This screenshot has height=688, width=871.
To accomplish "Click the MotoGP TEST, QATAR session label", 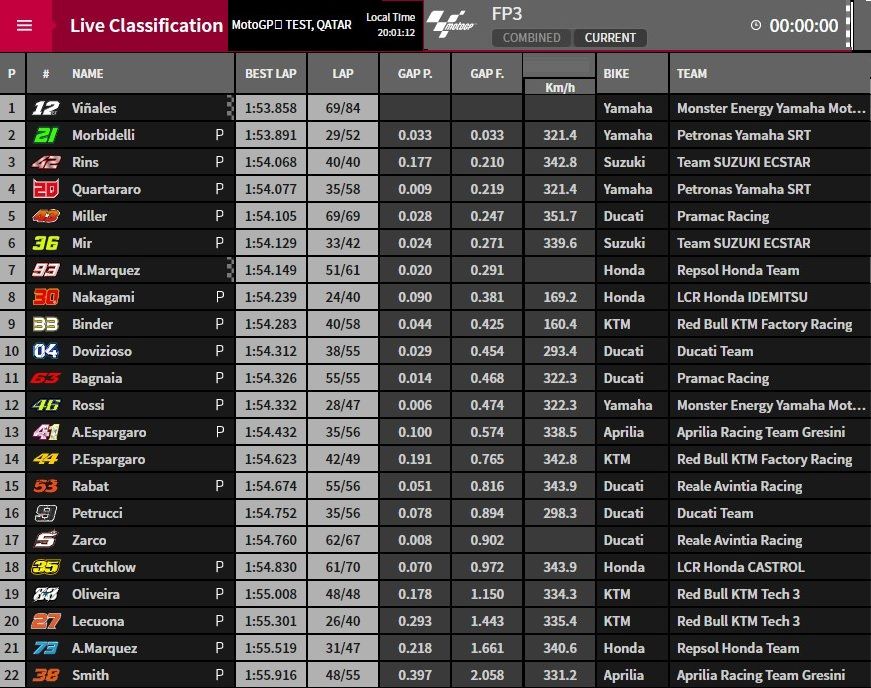I will click(x=292, y=25).
